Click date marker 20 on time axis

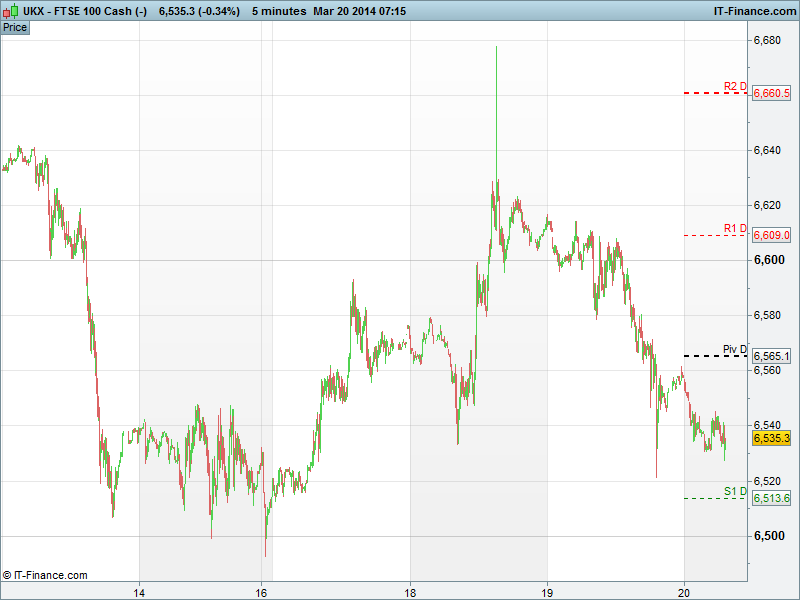(685, 590)
